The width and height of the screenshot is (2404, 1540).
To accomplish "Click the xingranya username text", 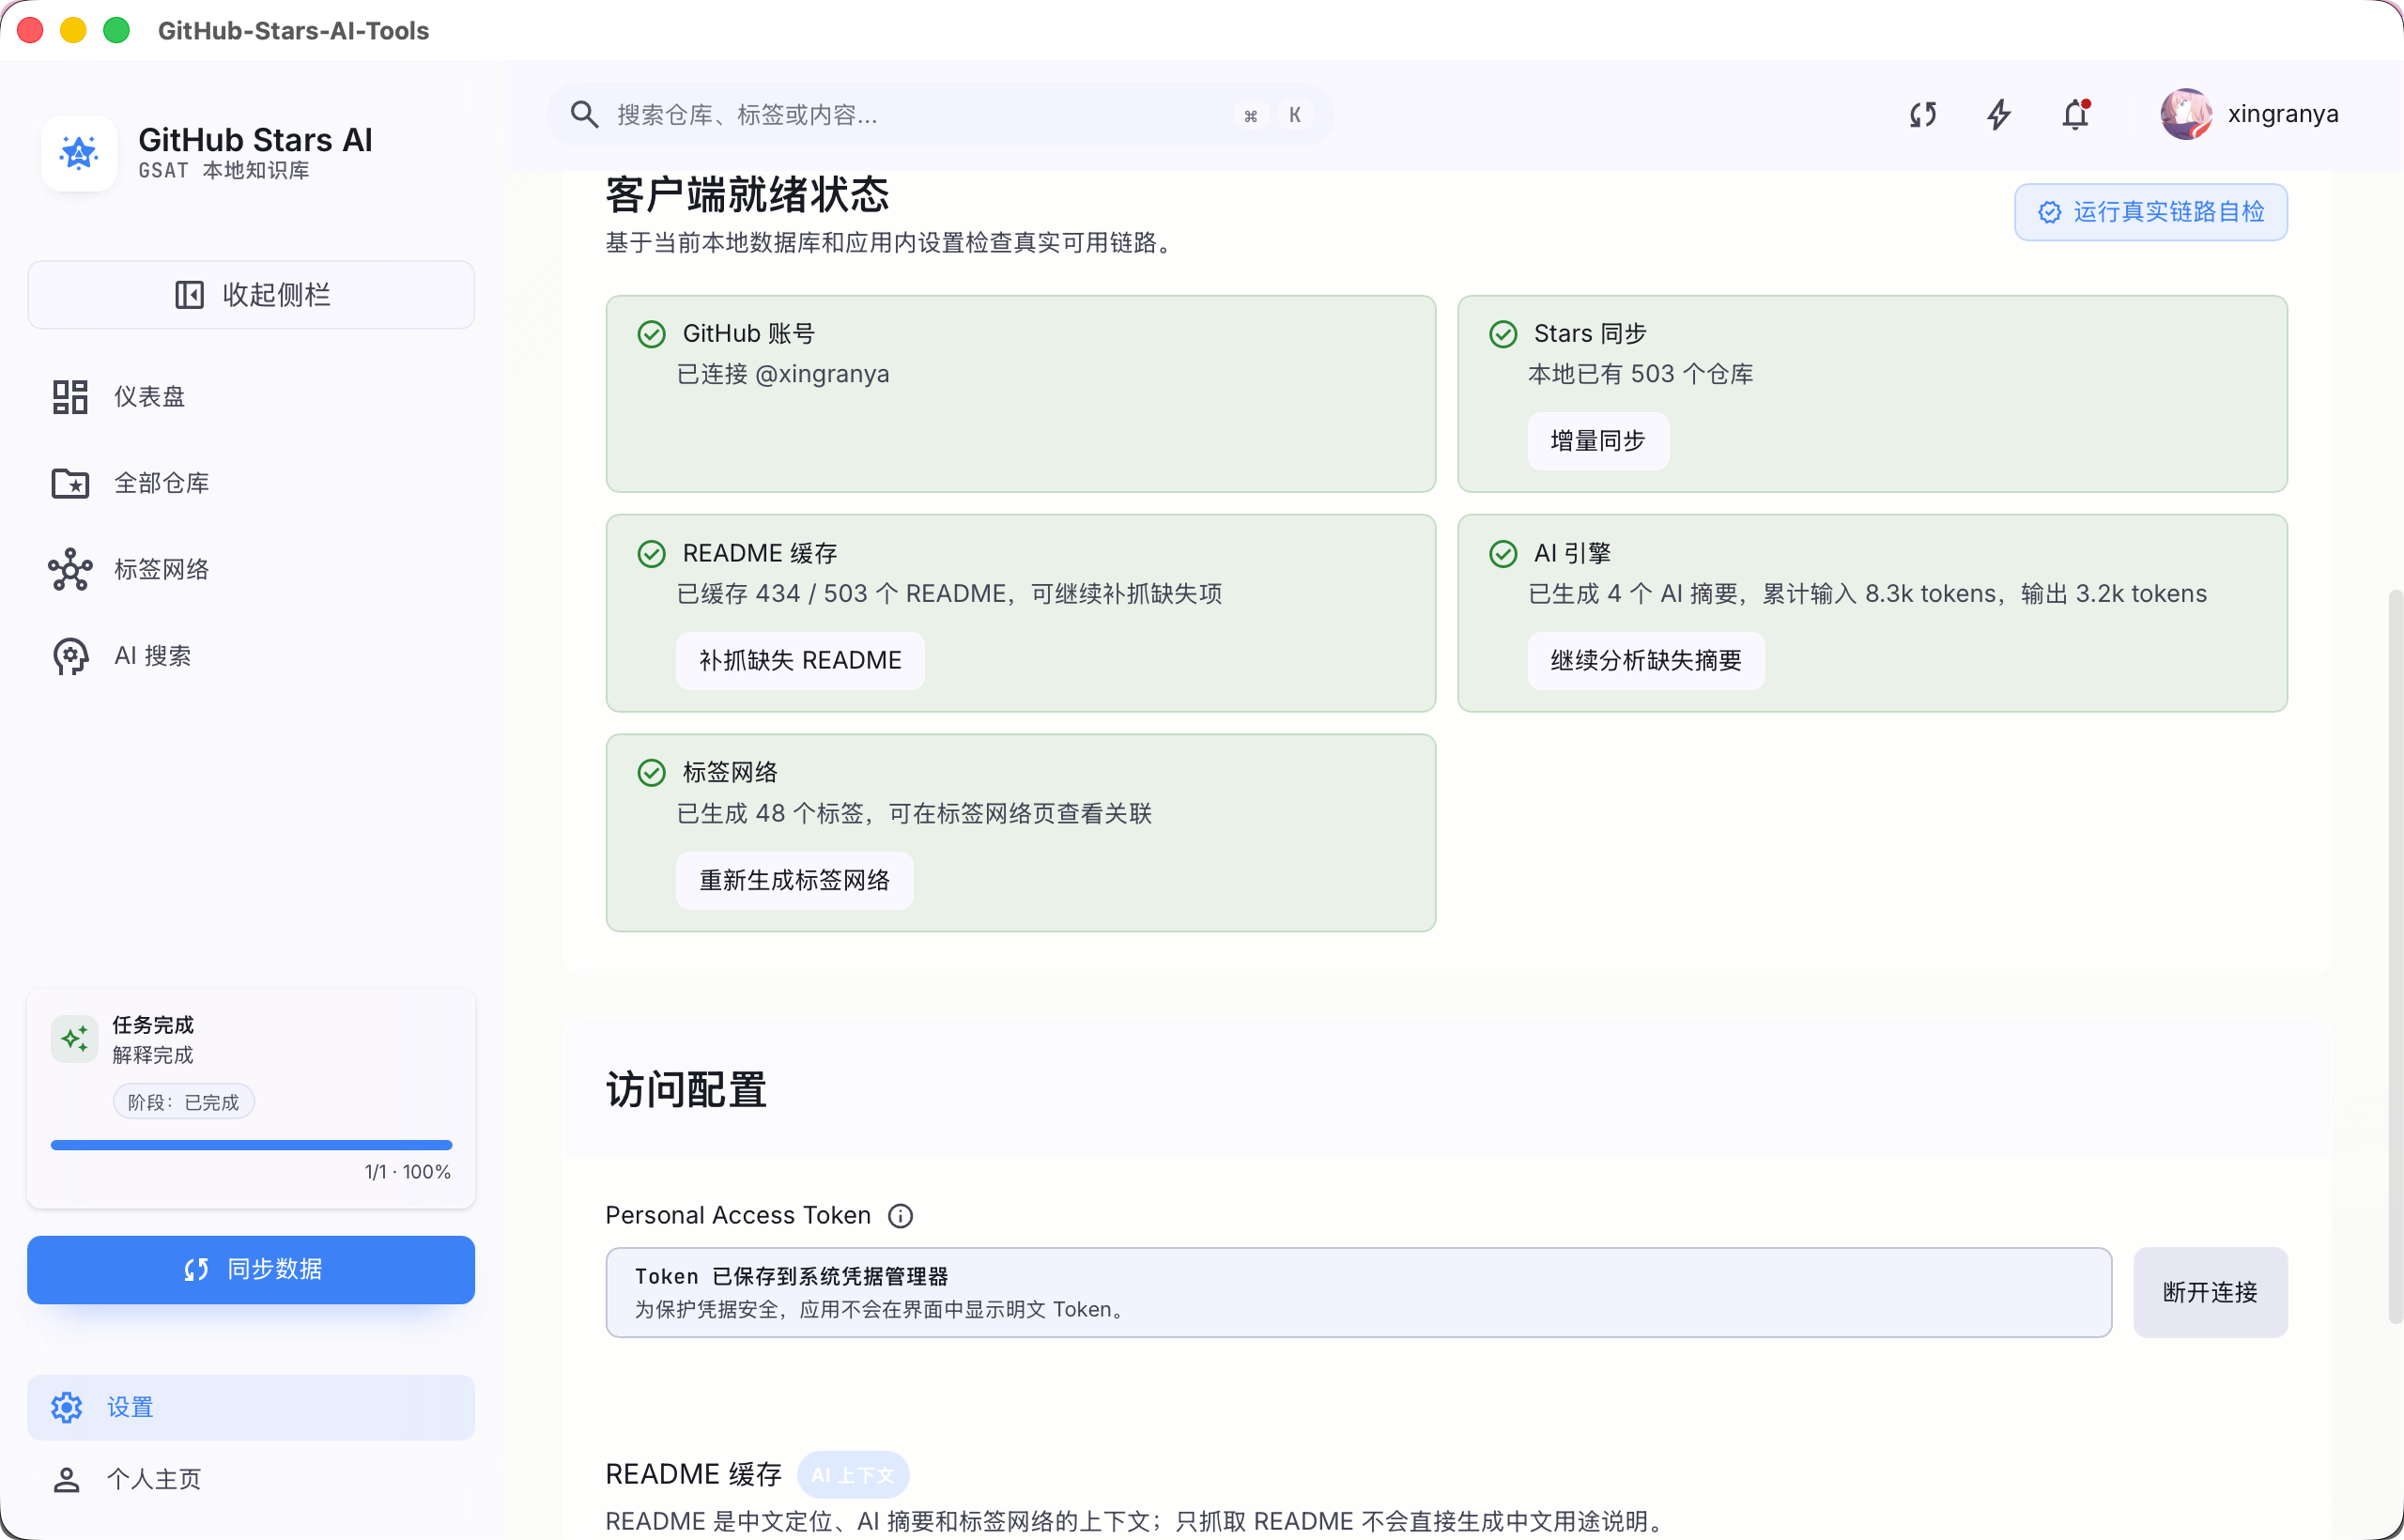I will (2283, 114).
